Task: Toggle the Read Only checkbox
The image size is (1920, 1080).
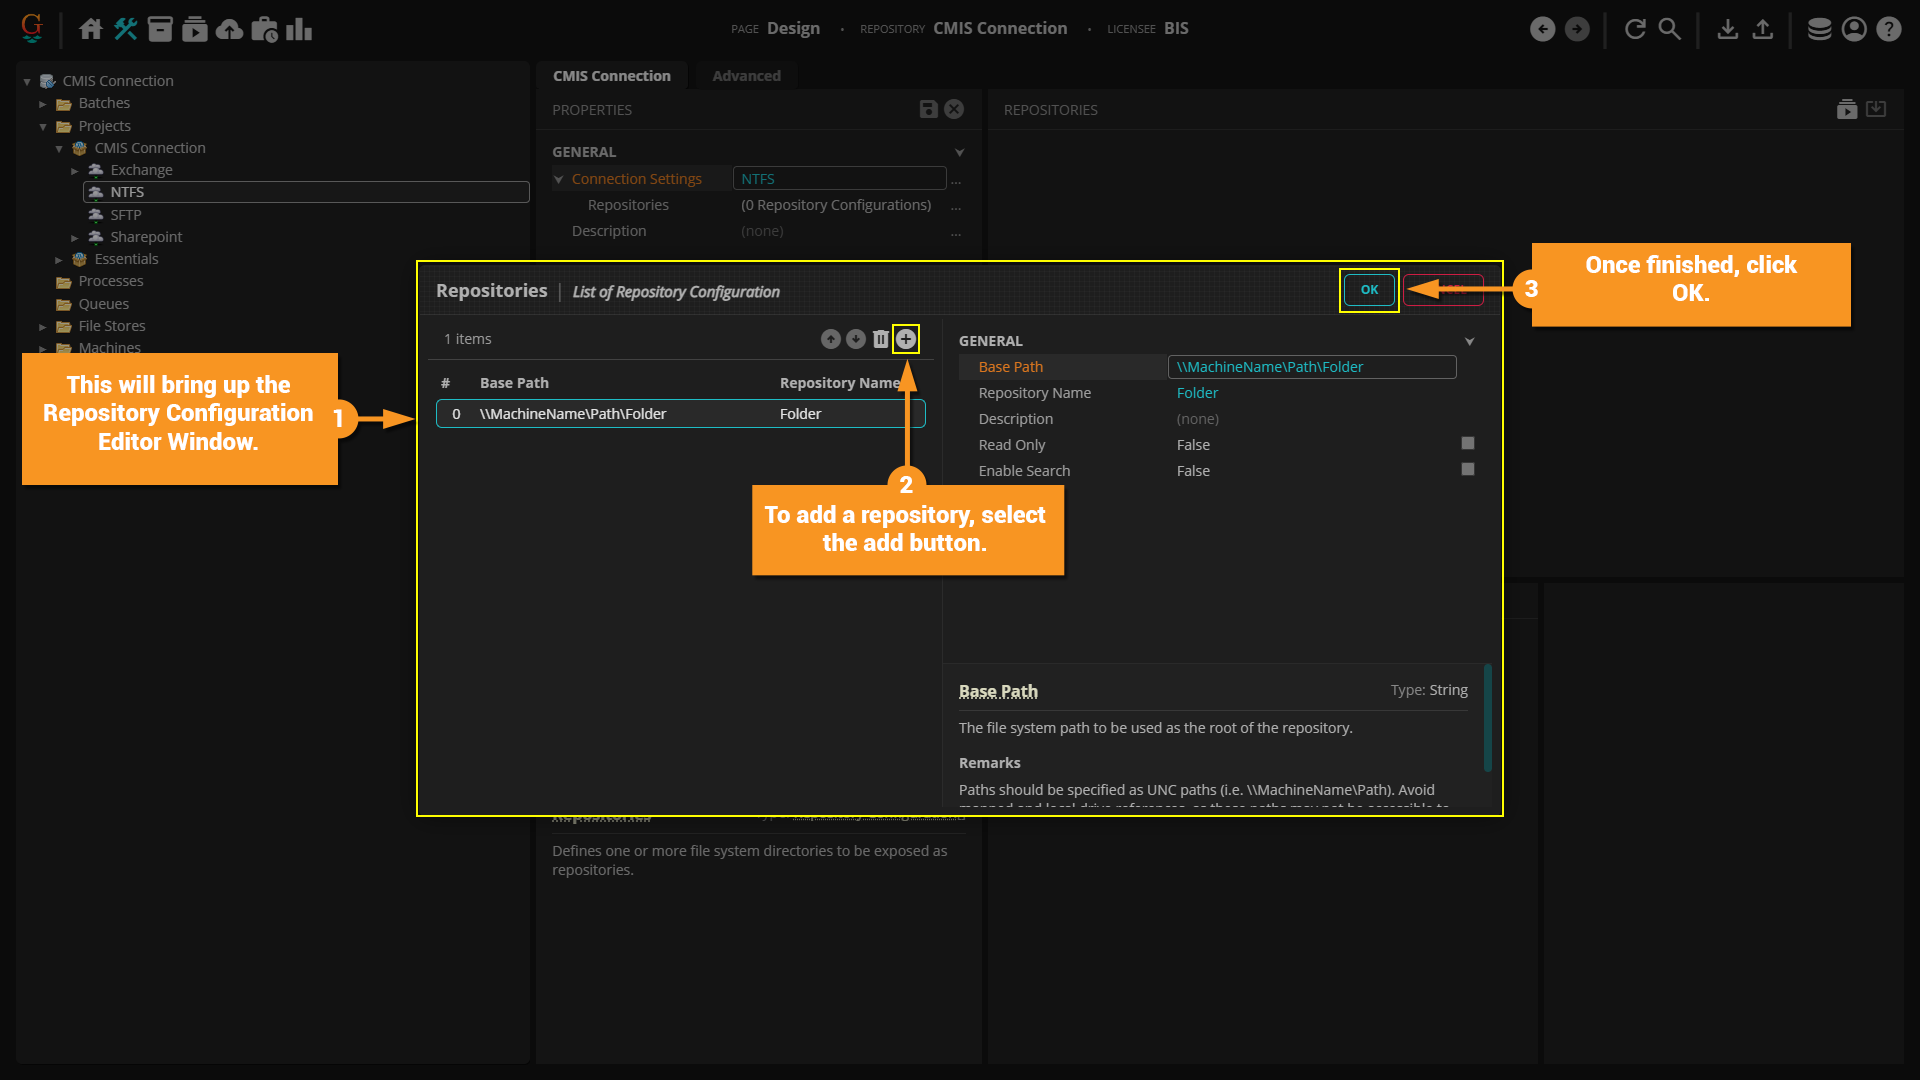Action: pos(1467,443)
